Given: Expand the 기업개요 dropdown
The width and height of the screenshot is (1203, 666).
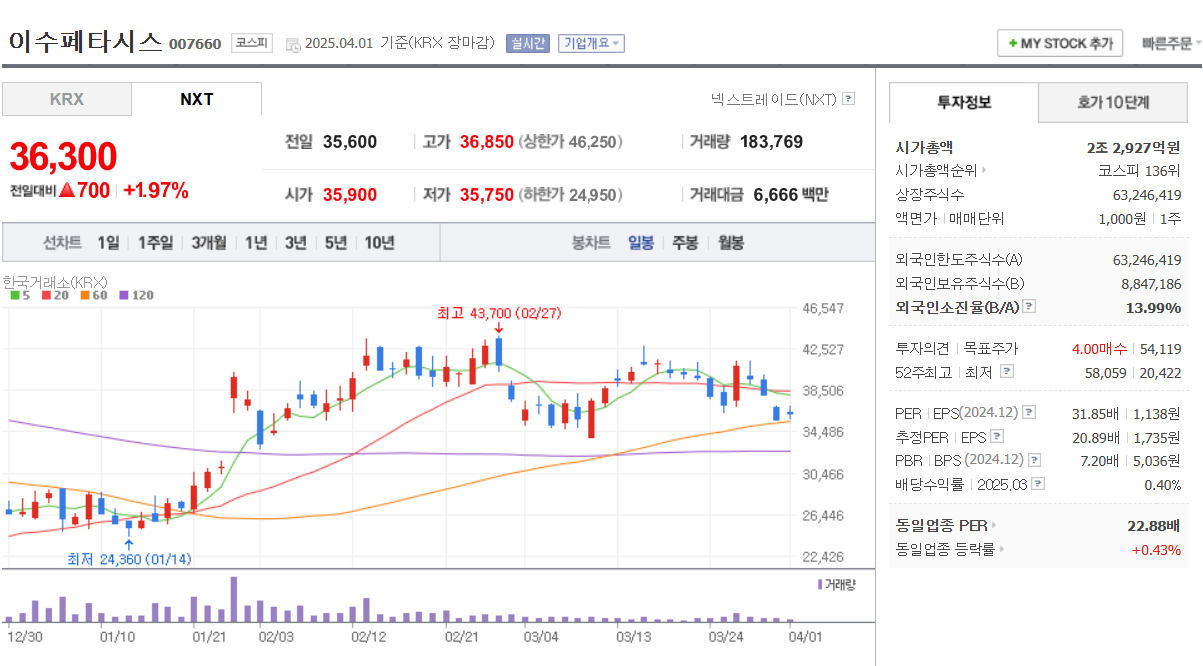Looking at the screenshot, I should (x=591, y=43).
